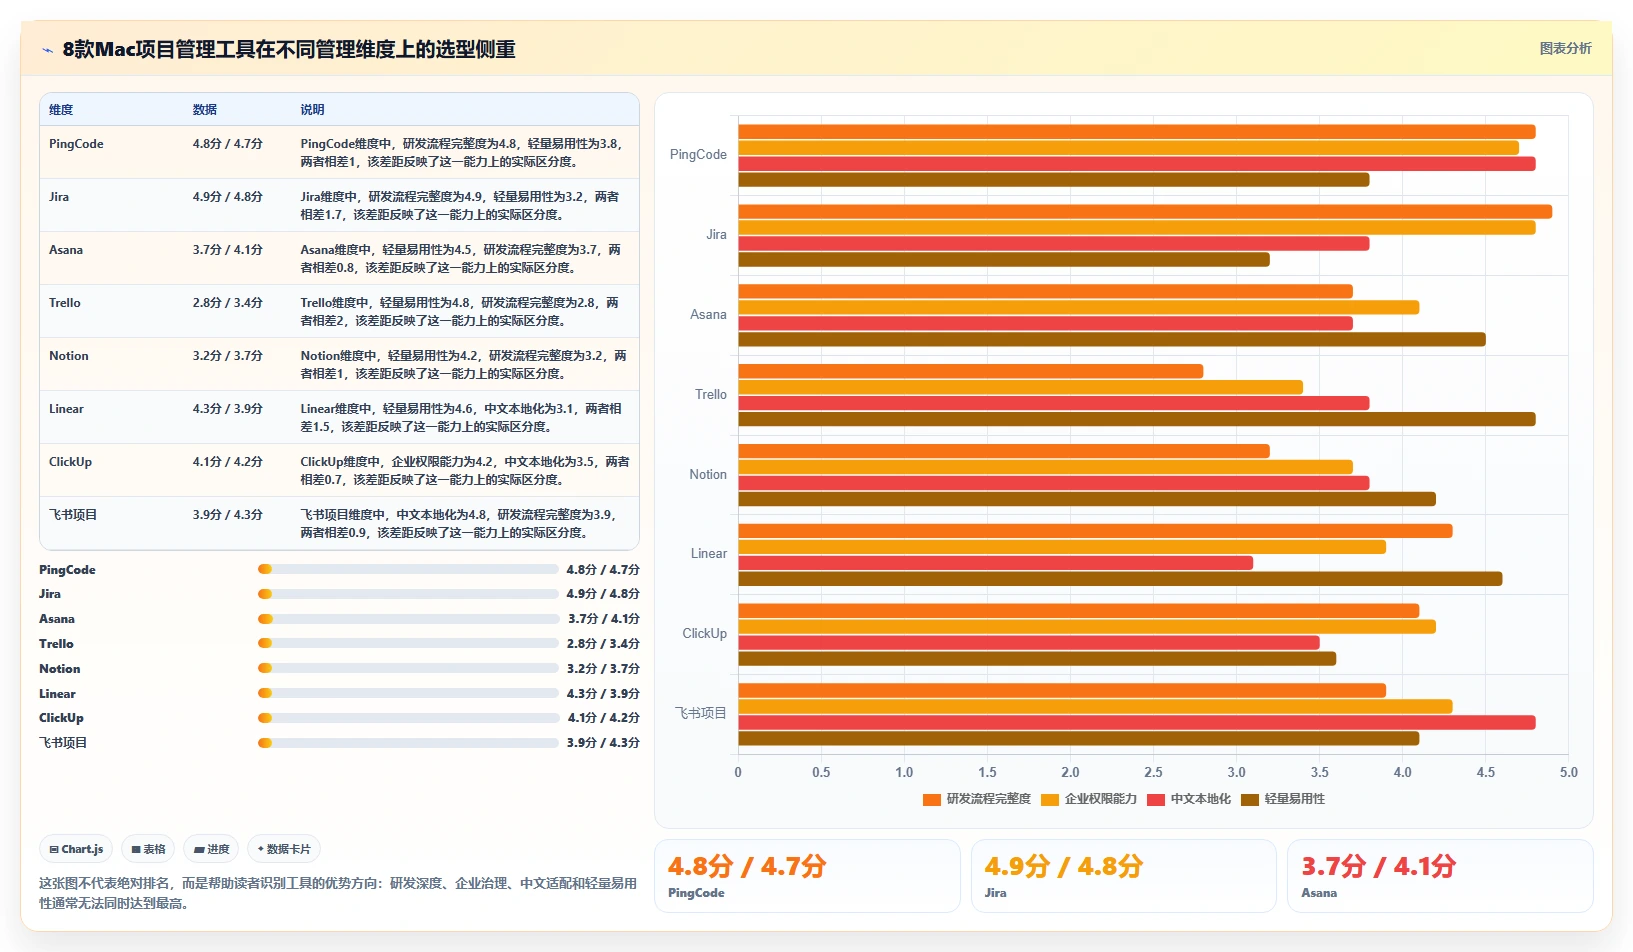
Task: Click the Notion progress bar
Action: [x=408, y=668]
